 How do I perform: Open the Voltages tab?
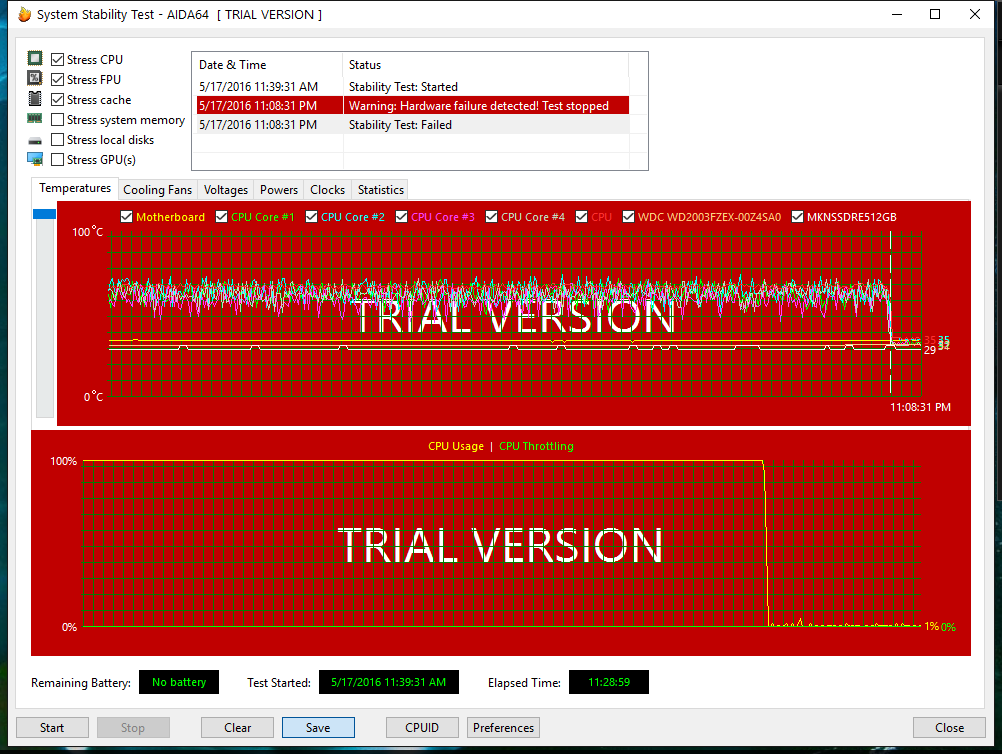[x=226, y=190]
